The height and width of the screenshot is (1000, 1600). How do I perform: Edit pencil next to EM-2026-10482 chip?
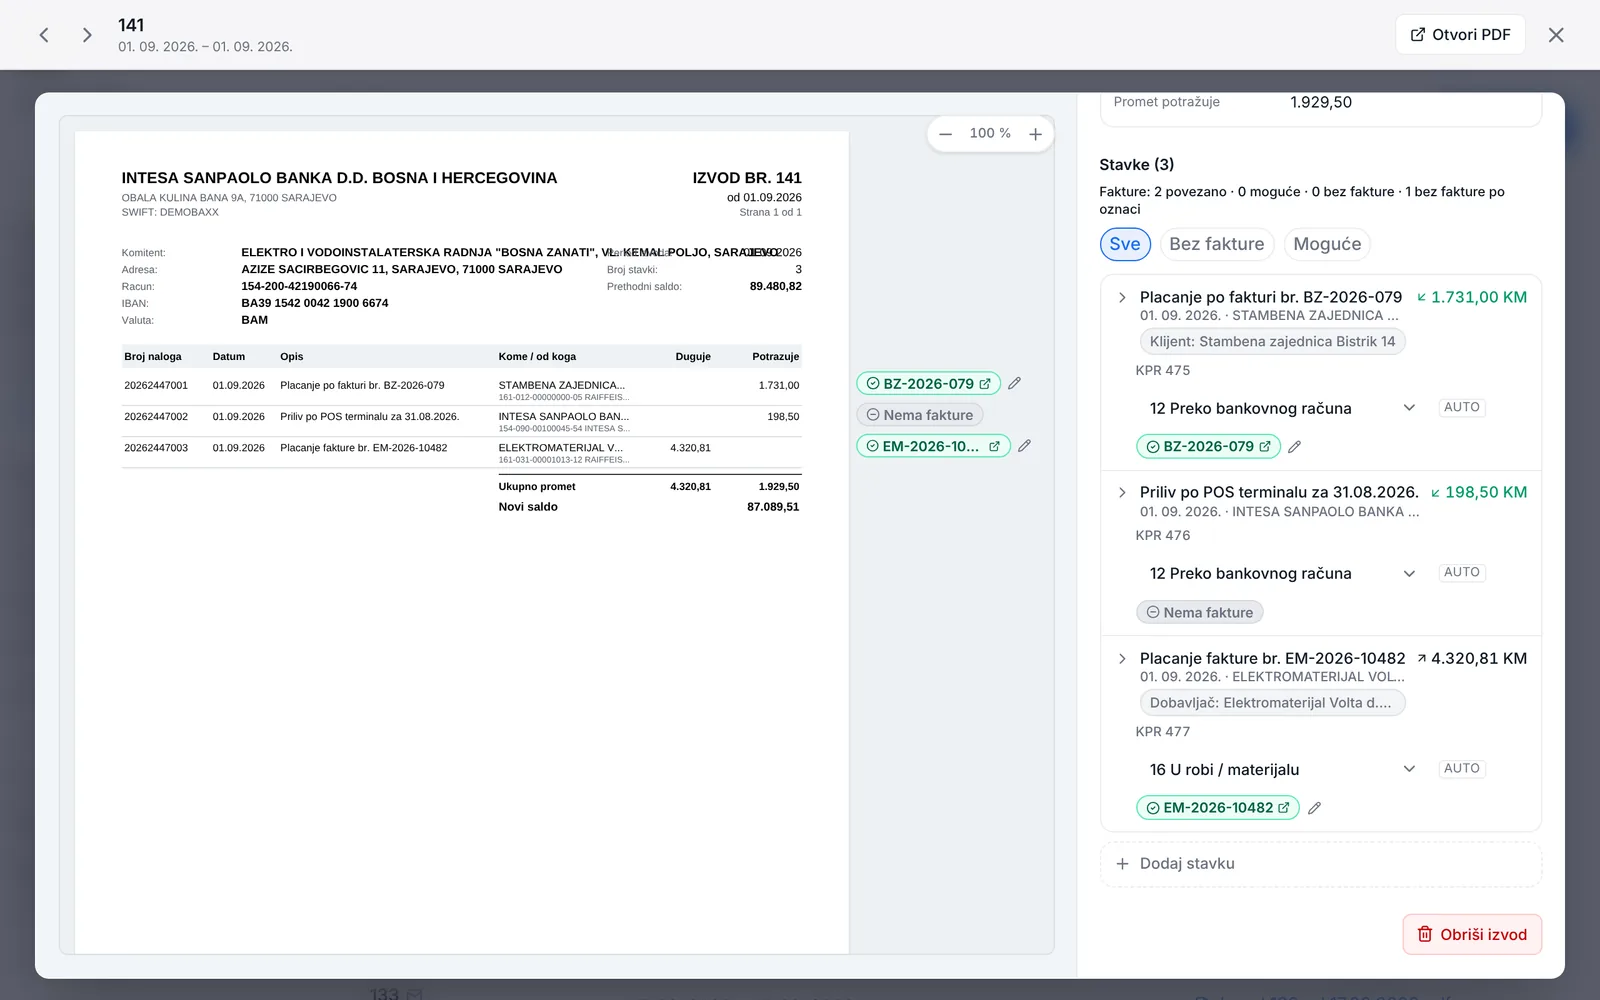[x=1314, y=808]
